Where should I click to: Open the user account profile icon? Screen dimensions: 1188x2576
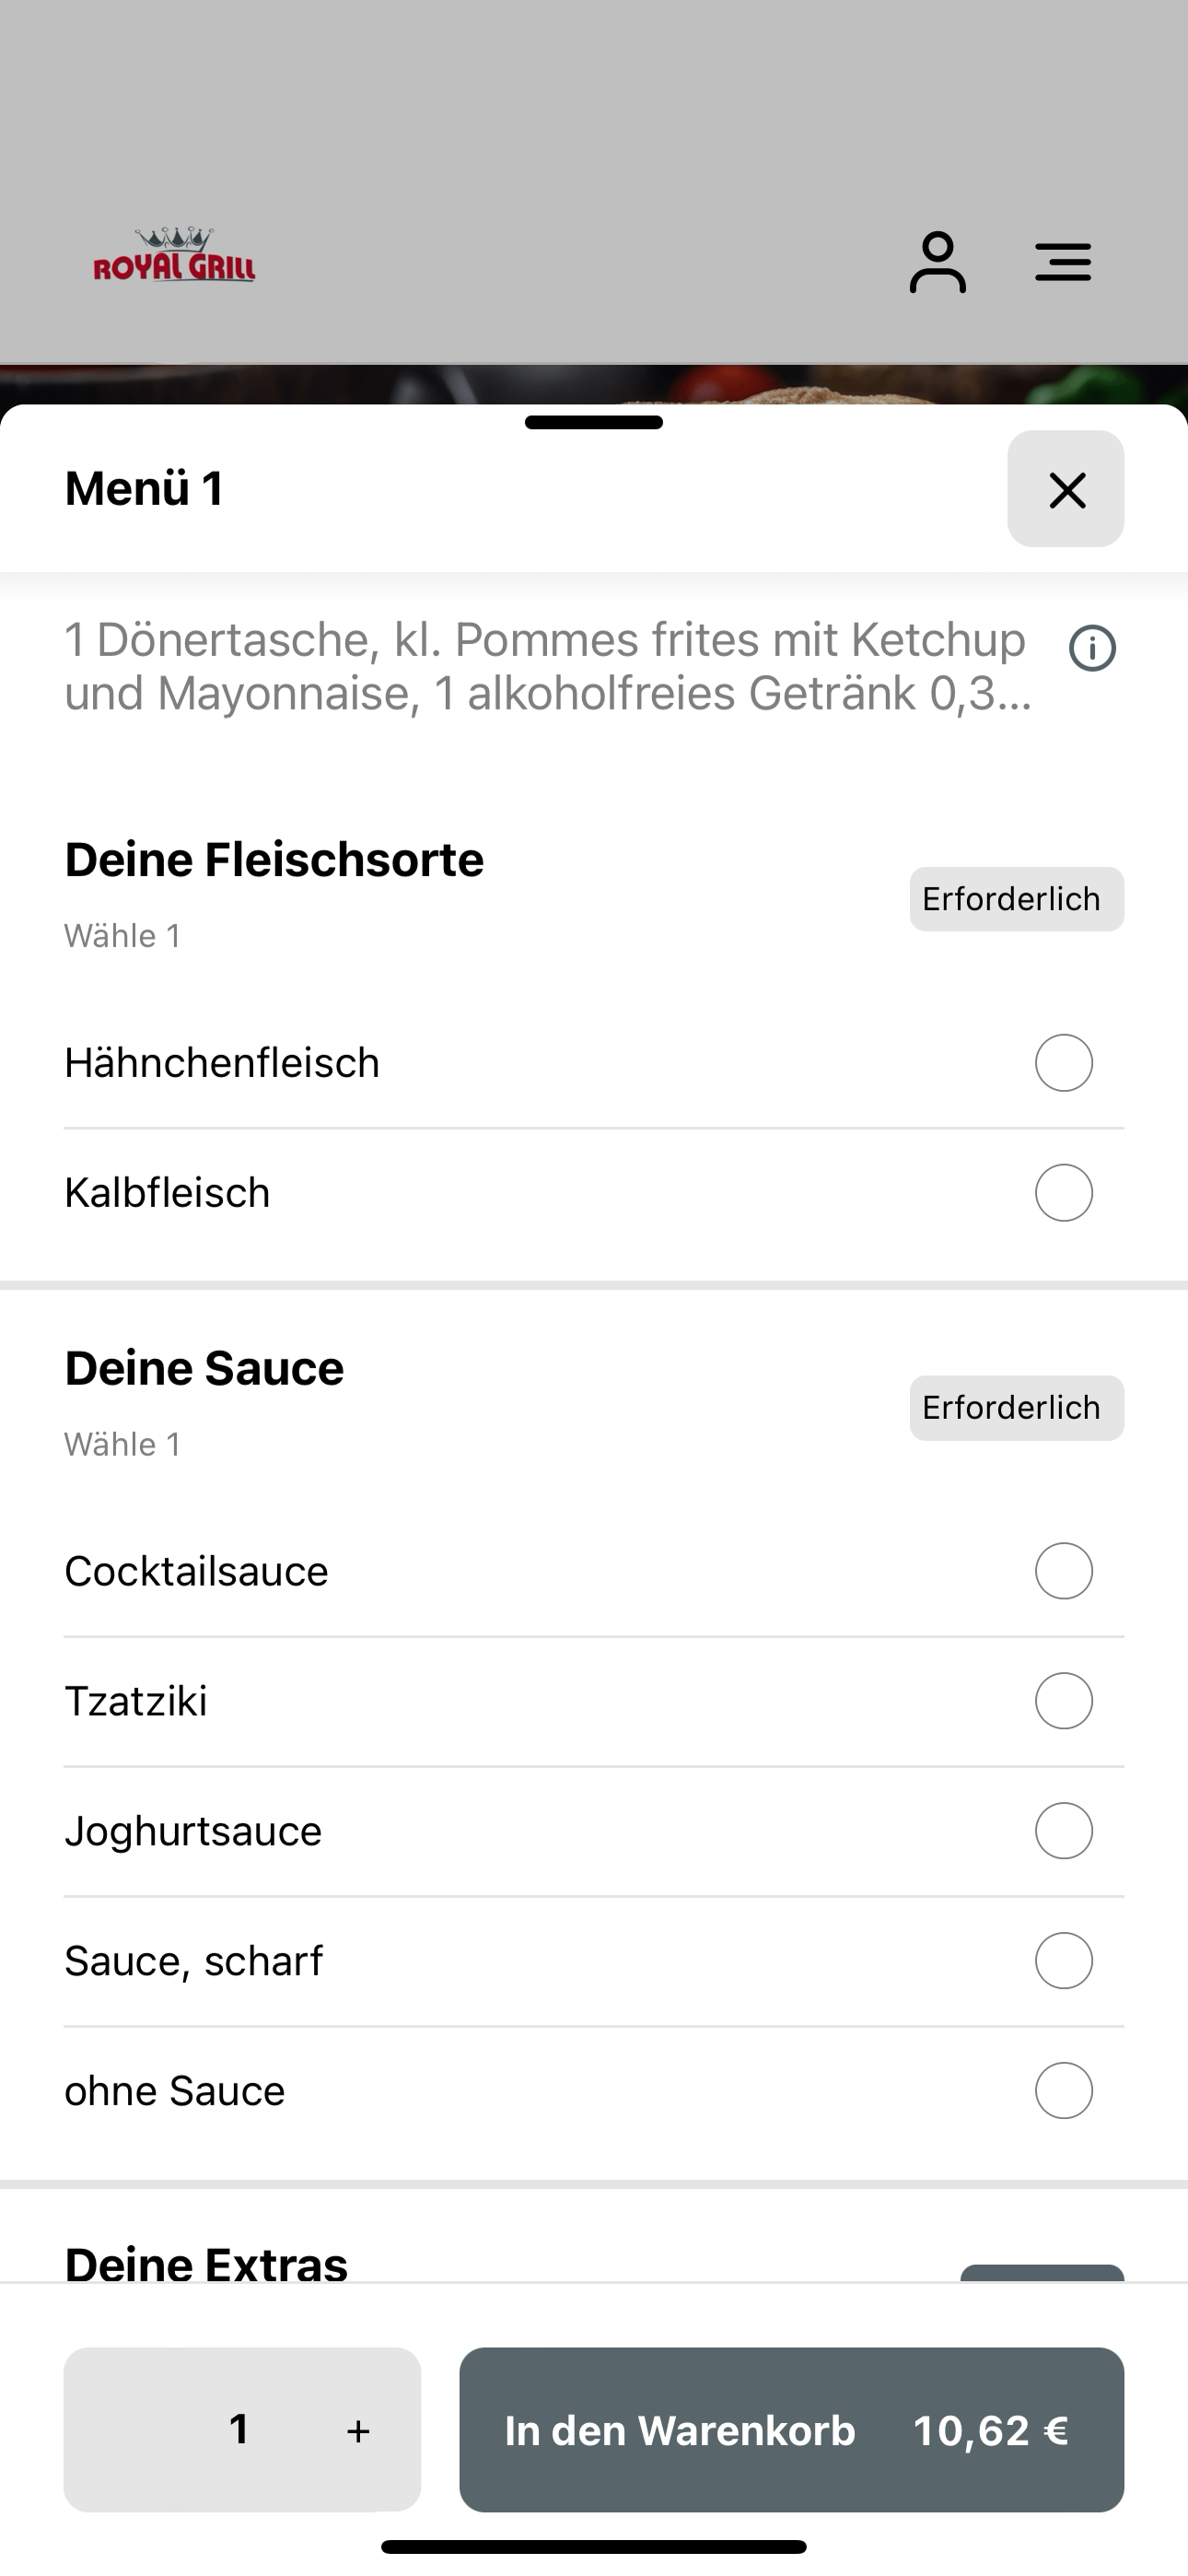[x=937, y=262]
